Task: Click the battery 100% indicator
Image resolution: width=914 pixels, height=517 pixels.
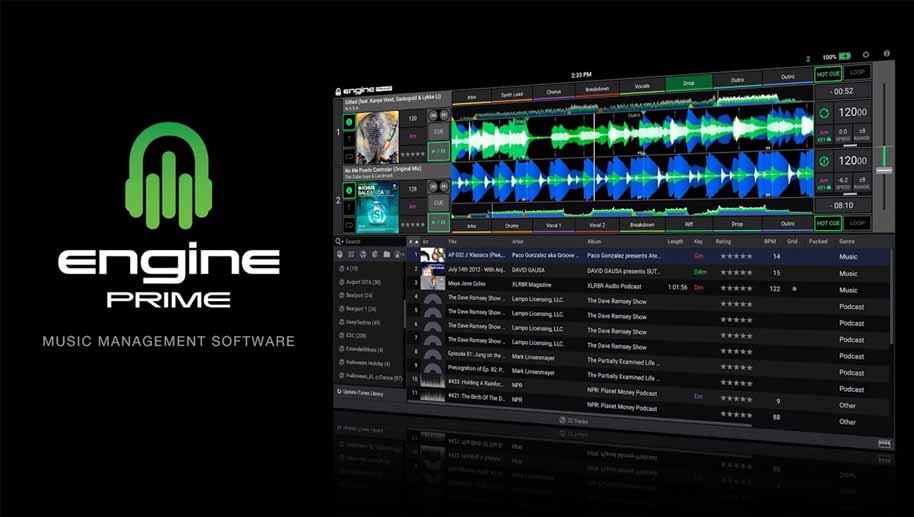Action: tap(836, 57)
